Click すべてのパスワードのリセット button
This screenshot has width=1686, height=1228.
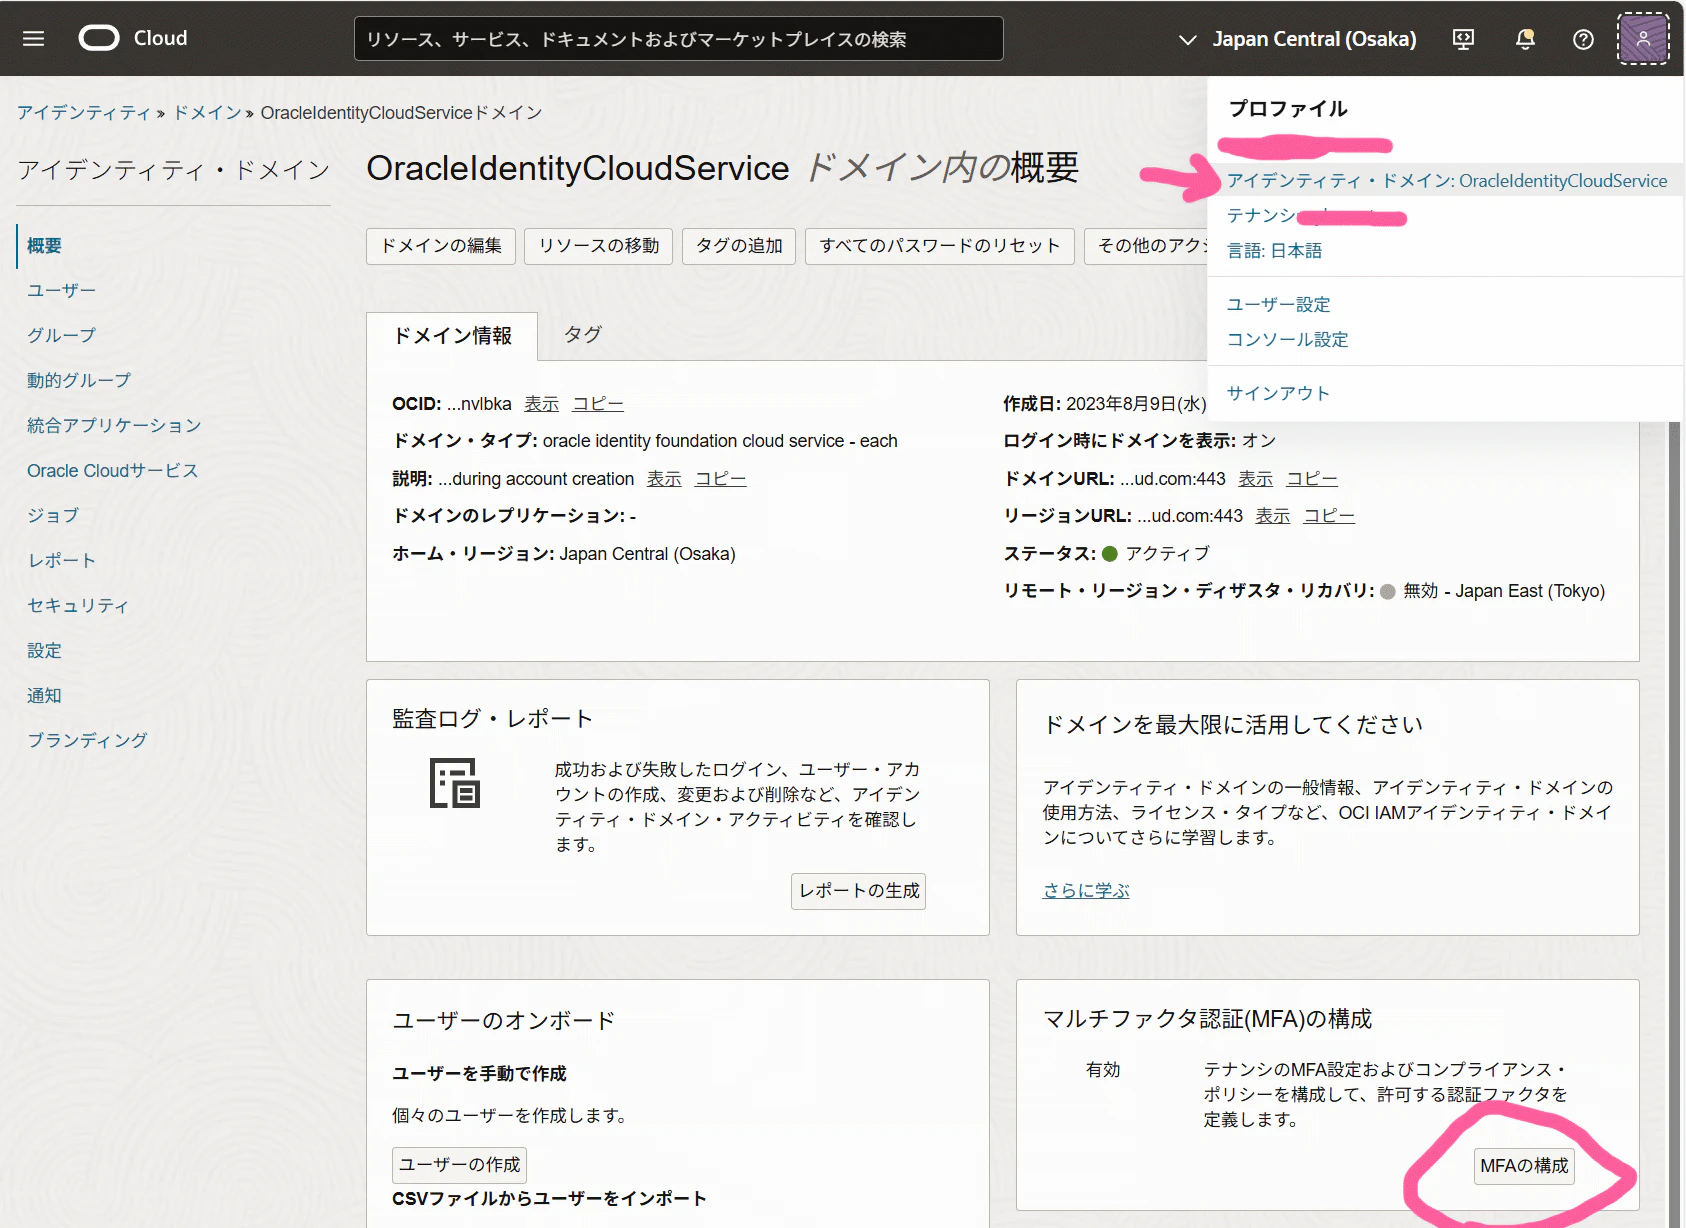[x=940, y=246]
